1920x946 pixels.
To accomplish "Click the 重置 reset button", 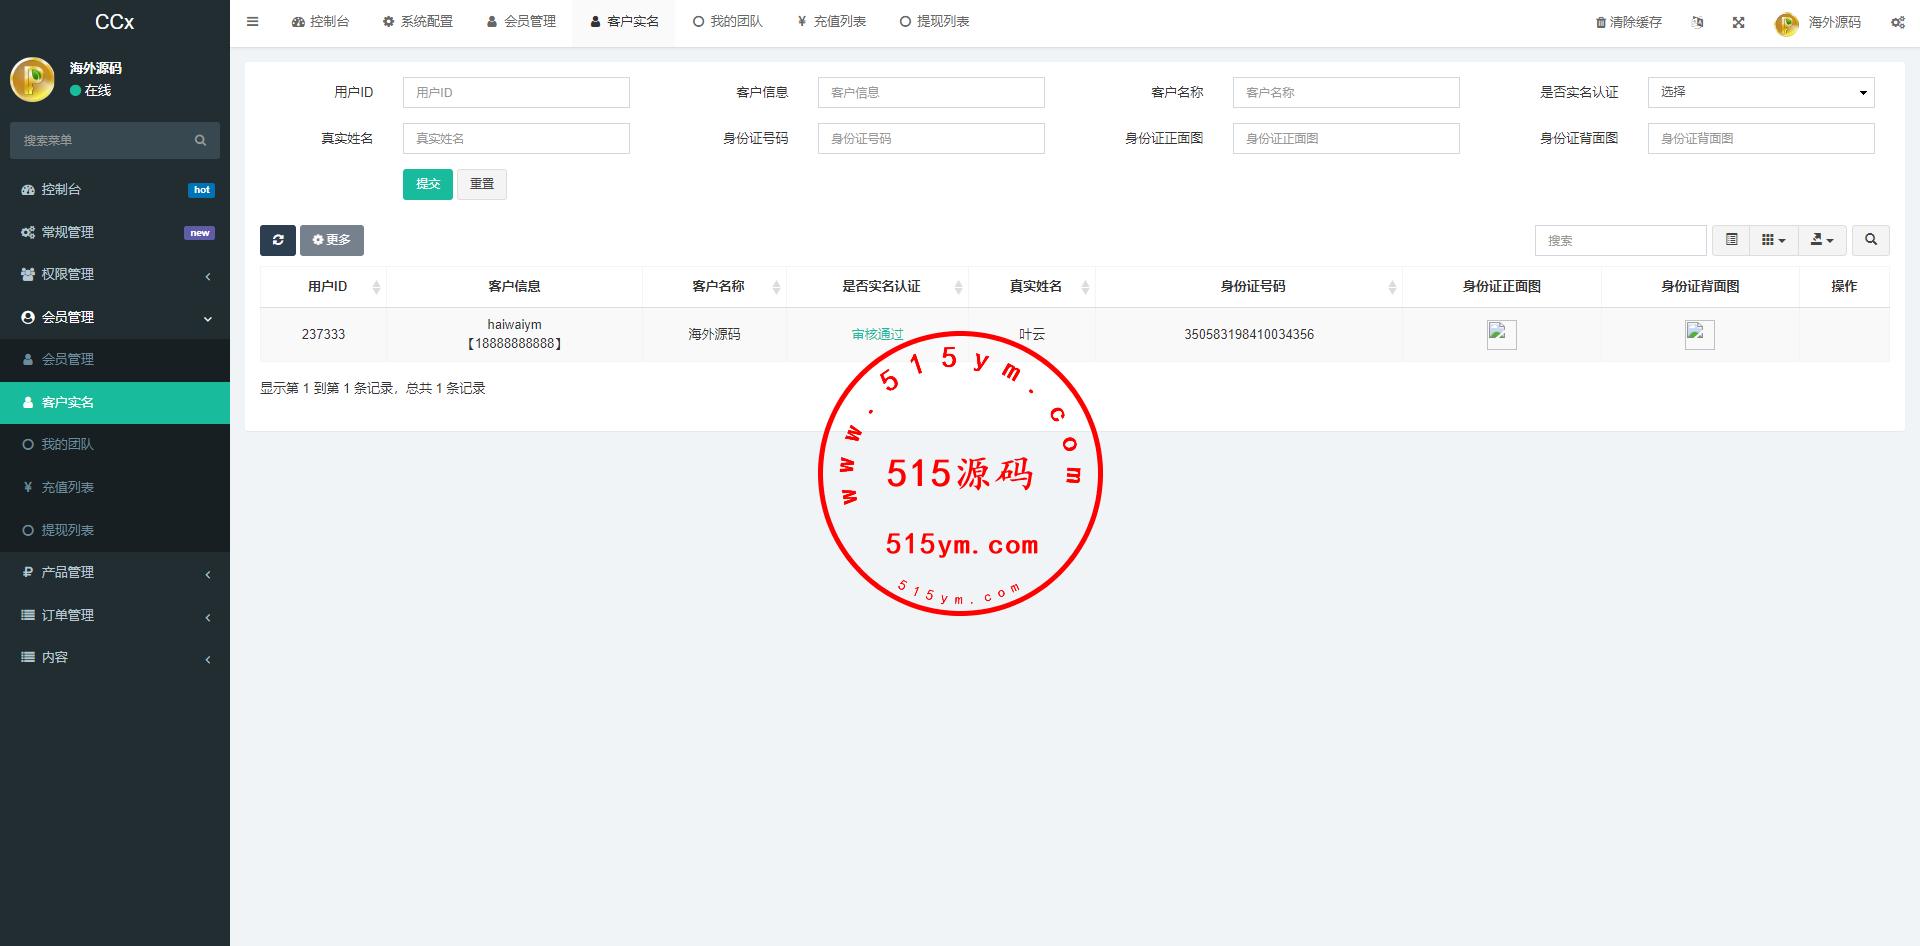I will (x=482, y=184).
